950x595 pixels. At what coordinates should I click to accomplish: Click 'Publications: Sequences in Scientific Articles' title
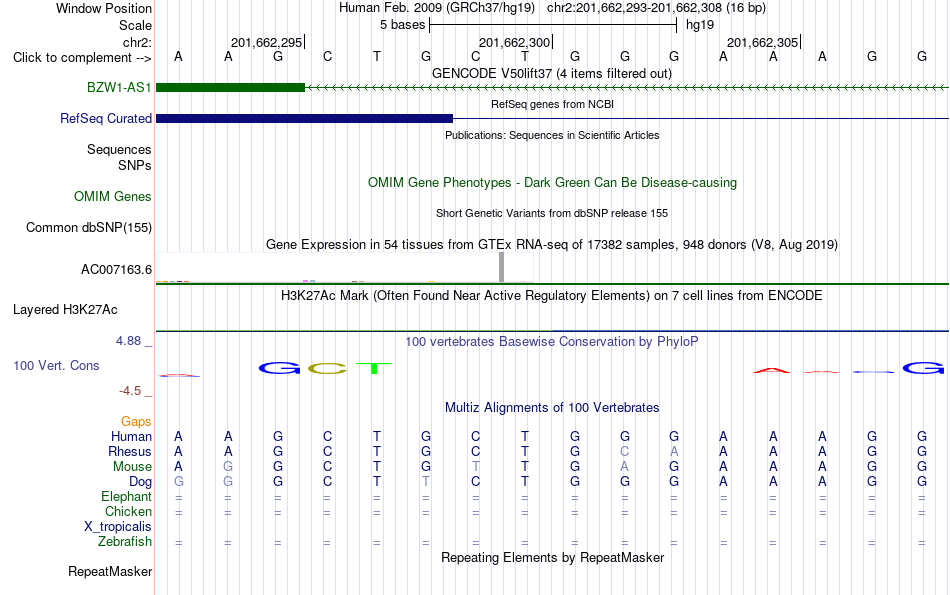click(x=552, y=135)
